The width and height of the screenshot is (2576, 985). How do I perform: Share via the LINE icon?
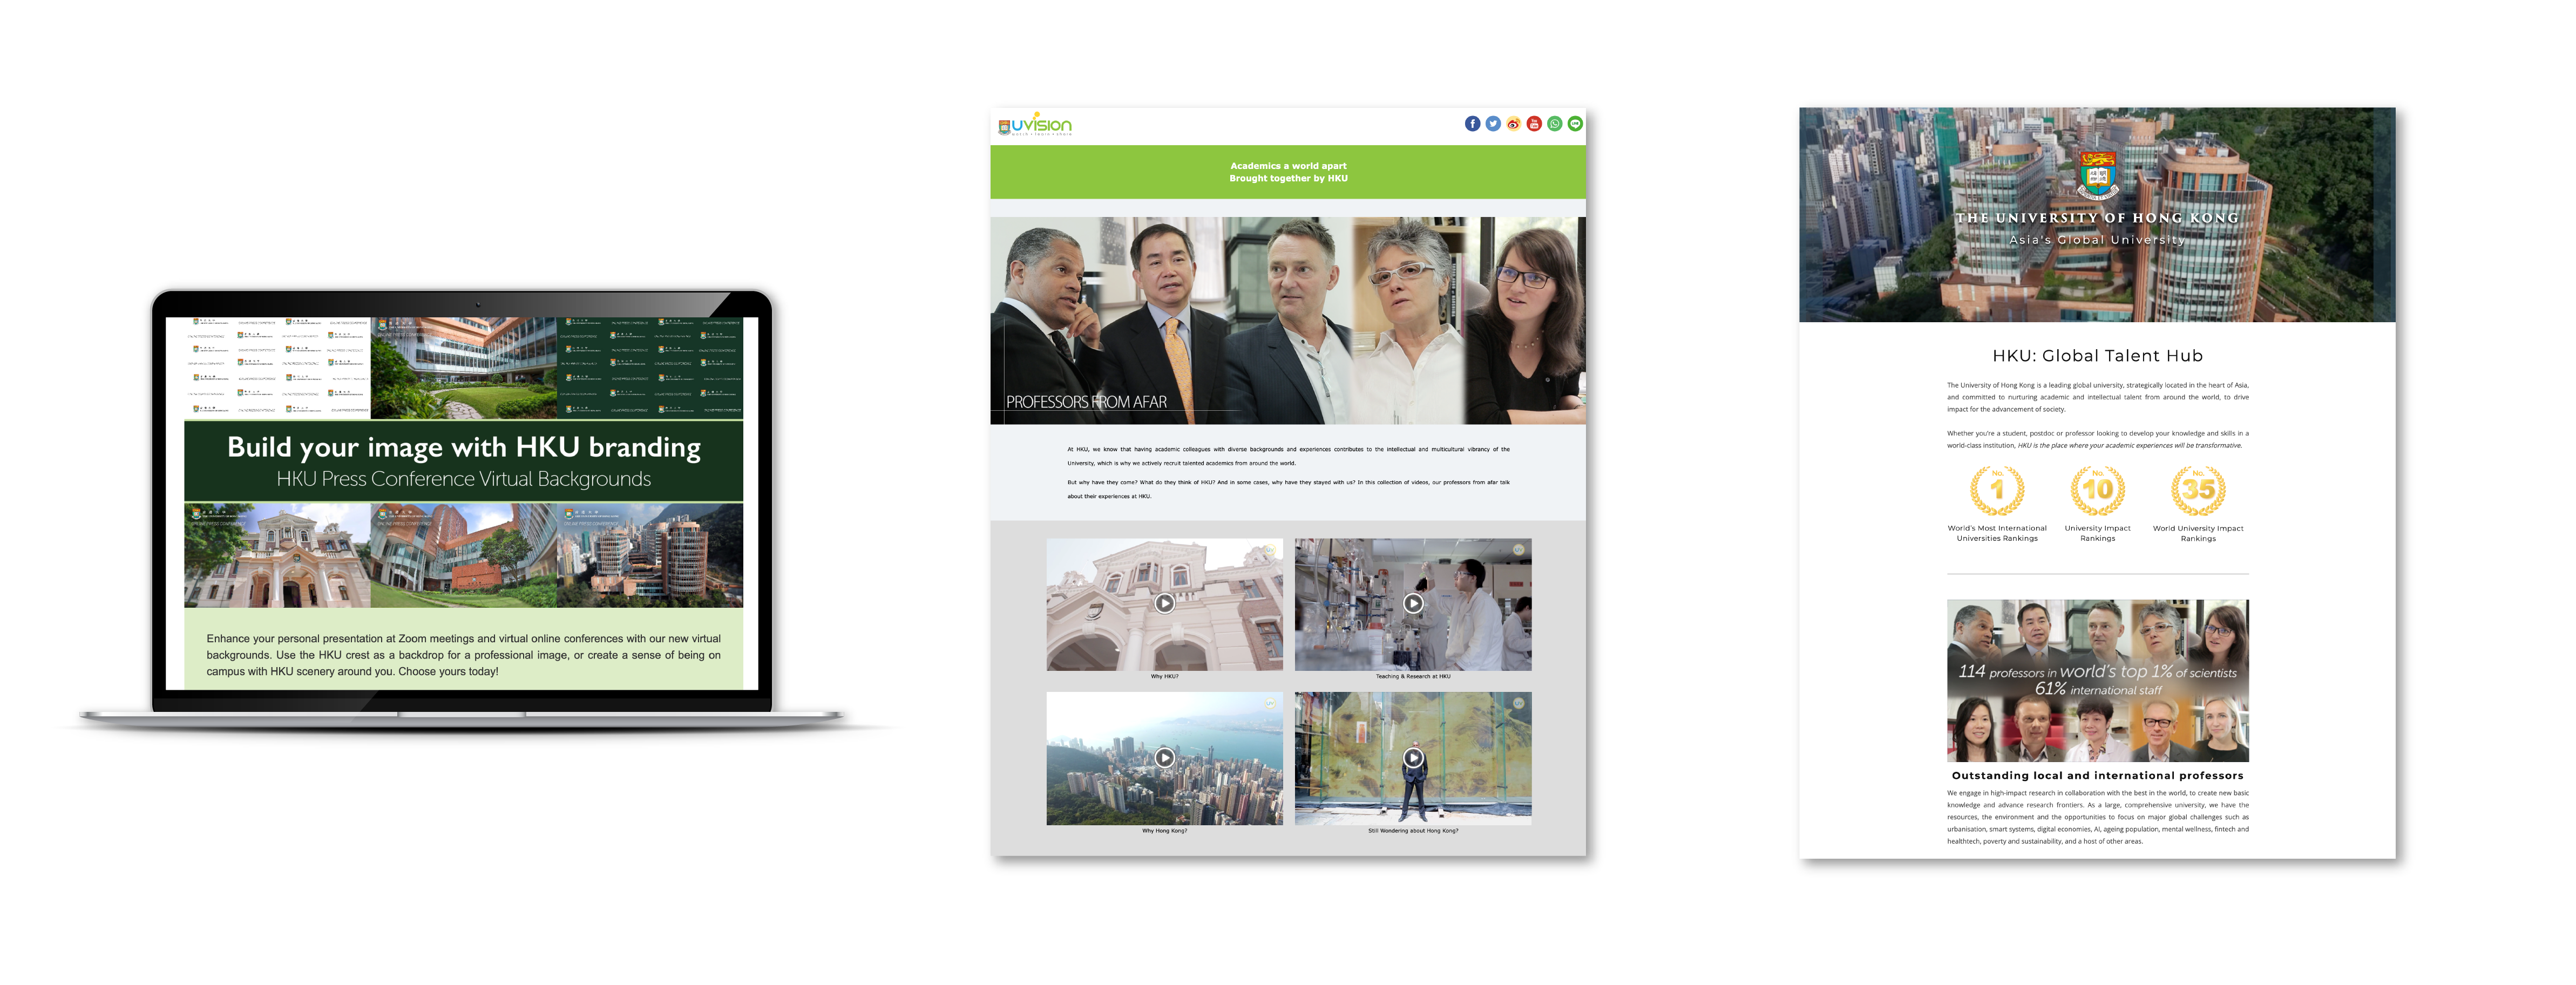[x=1575, y=124]
